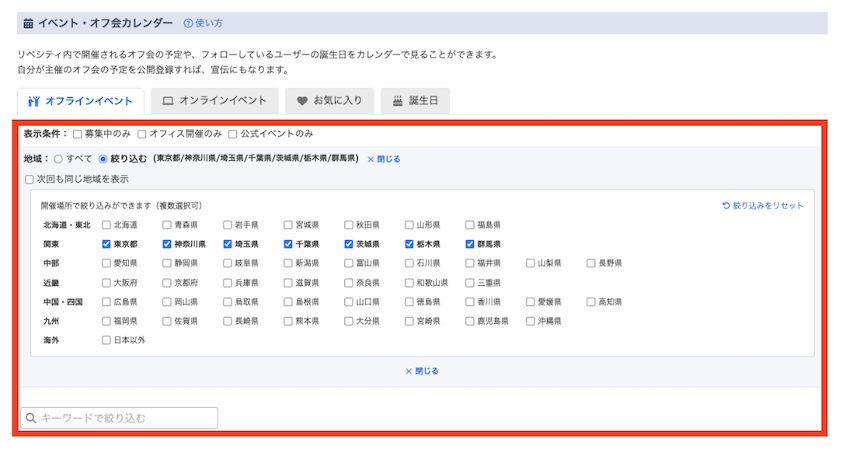
Task: Switch to the オフラインイベント tab
Action: click(81, 101)
